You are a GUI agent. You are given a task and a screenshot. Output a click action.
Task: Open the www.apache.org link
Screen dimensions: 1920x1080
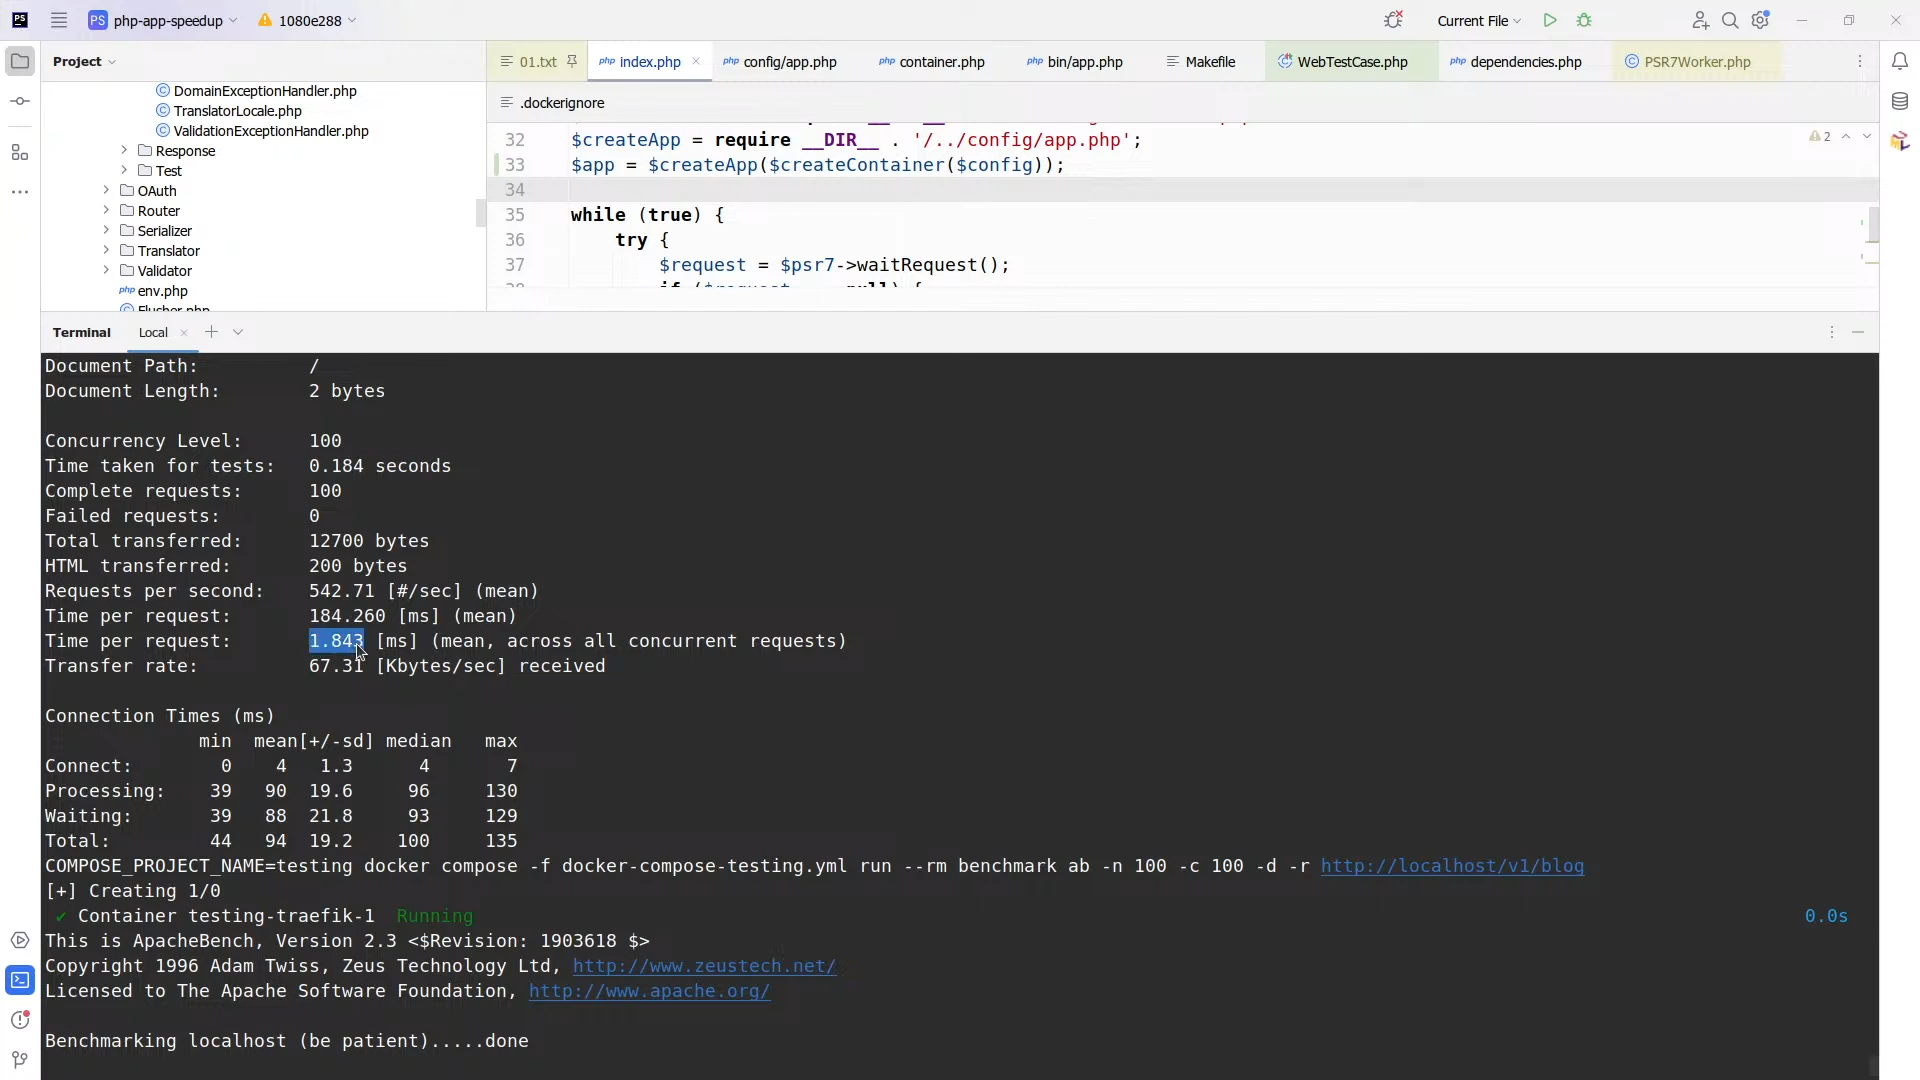click(649, 991)
